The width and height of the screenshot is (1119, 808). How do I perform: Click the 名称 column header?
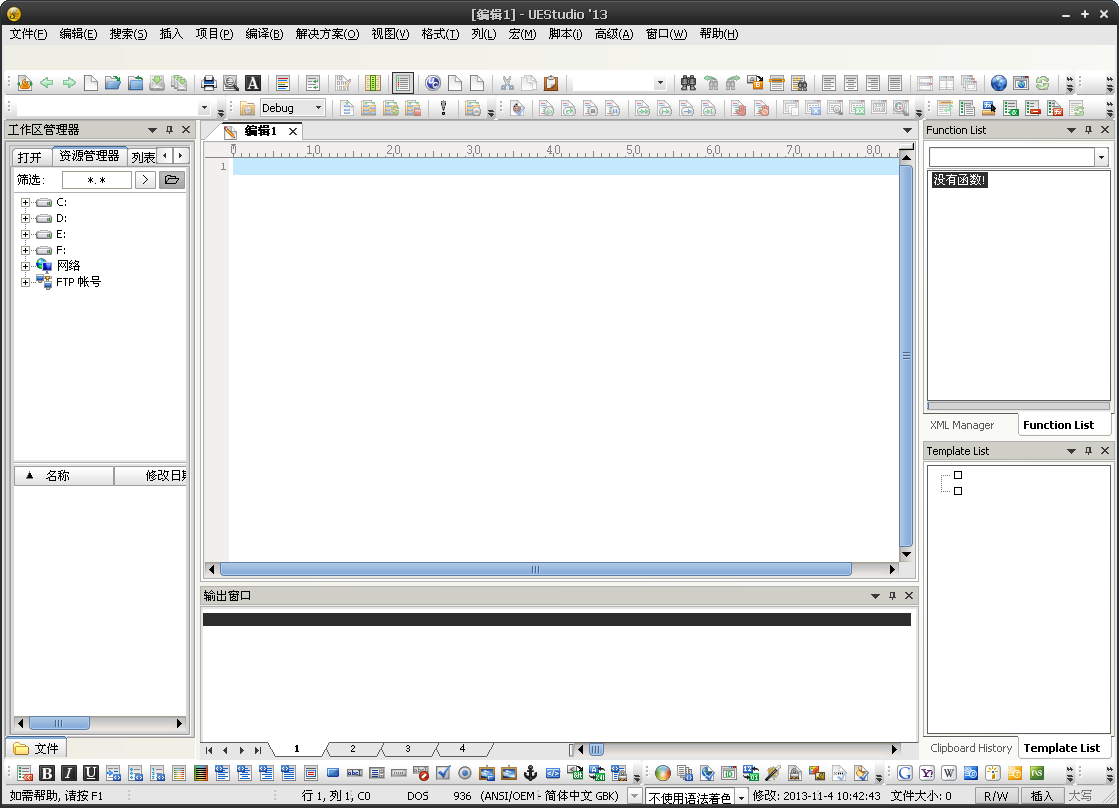[x=58, y=476]
